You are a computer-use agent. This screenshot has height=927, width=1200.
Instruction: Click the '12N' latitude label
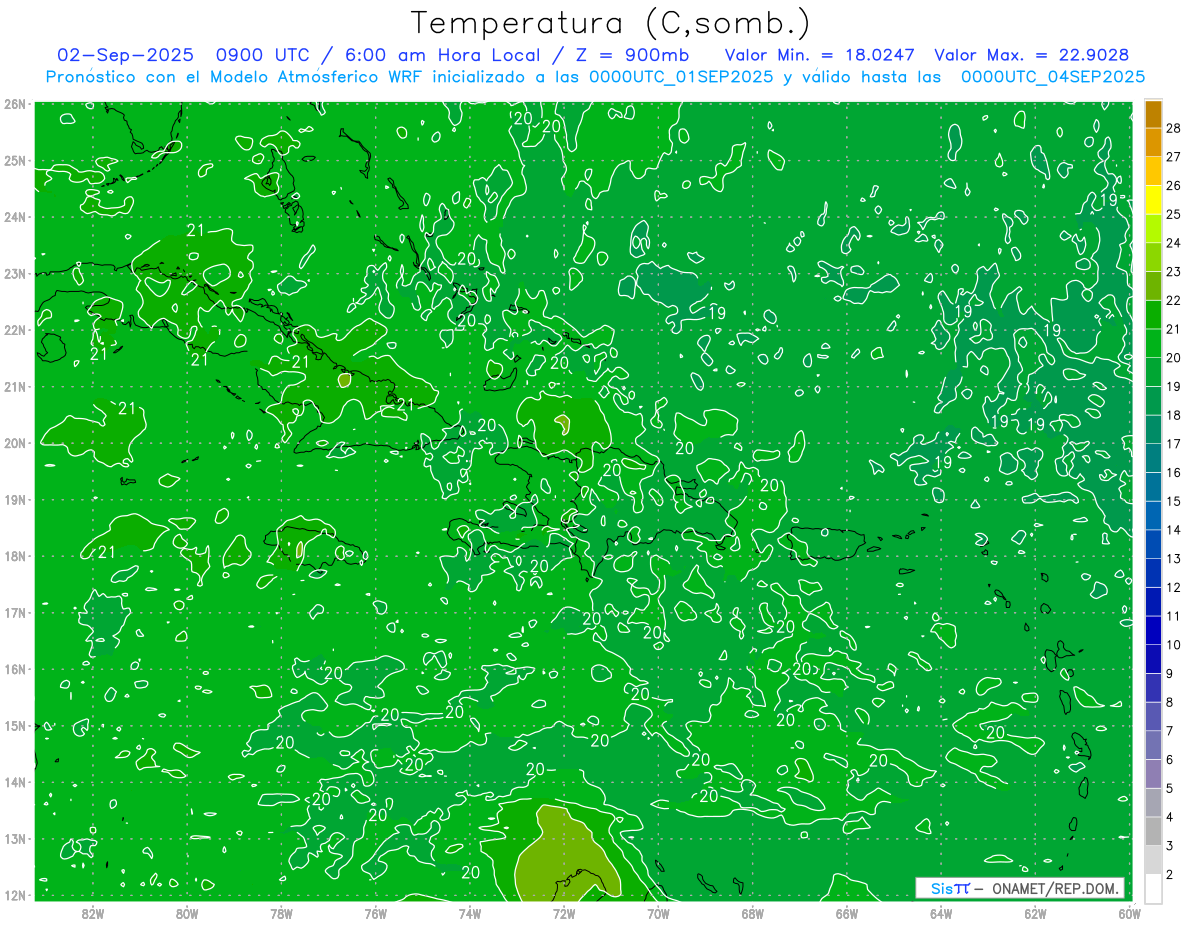(14, 895)
